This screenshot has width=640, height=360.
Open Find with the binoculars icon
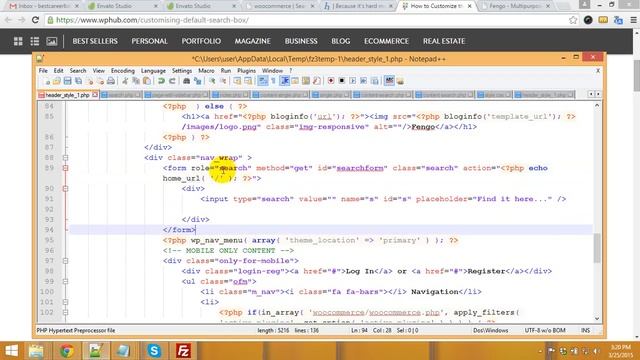[x=187, y=81]
